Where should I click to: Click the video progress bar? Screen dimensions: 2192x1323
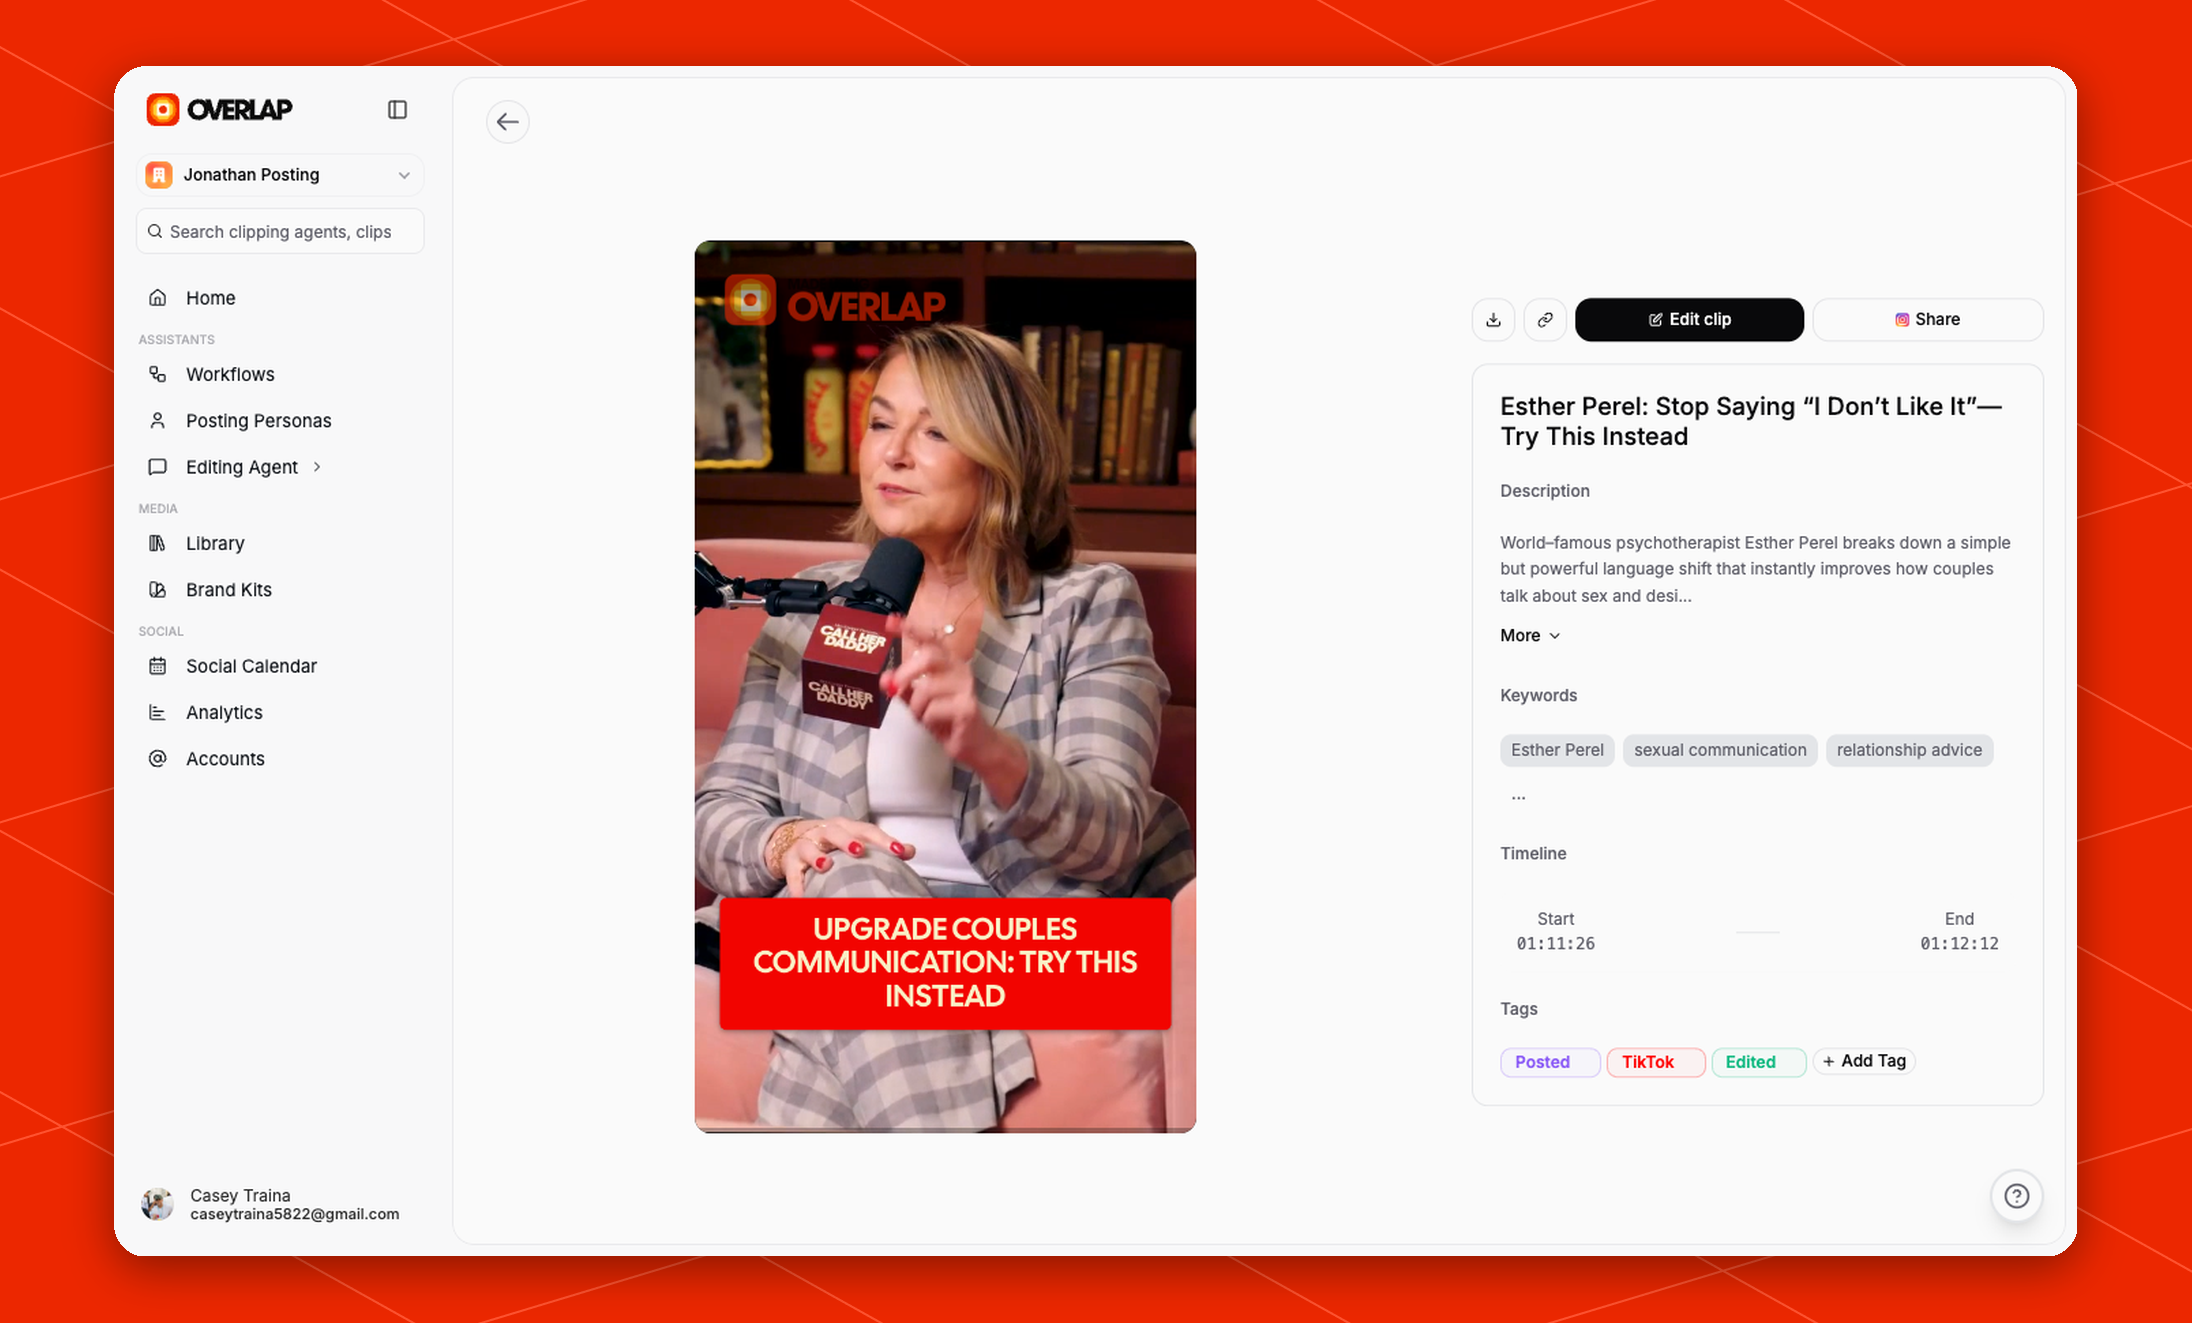click(x=945, y=1130)
